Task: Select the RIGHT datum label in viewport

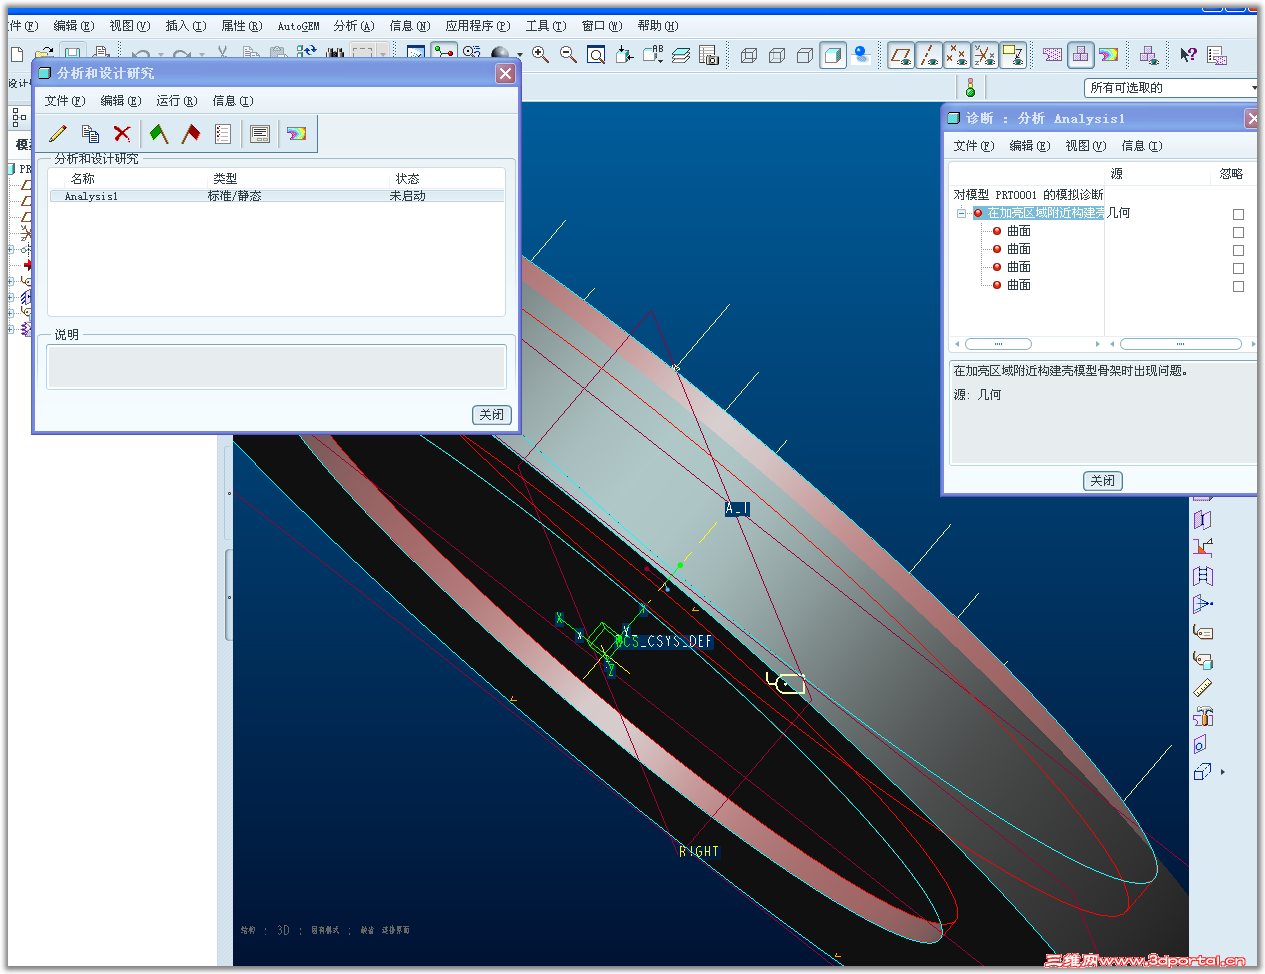Action: [x=699, y=852]
